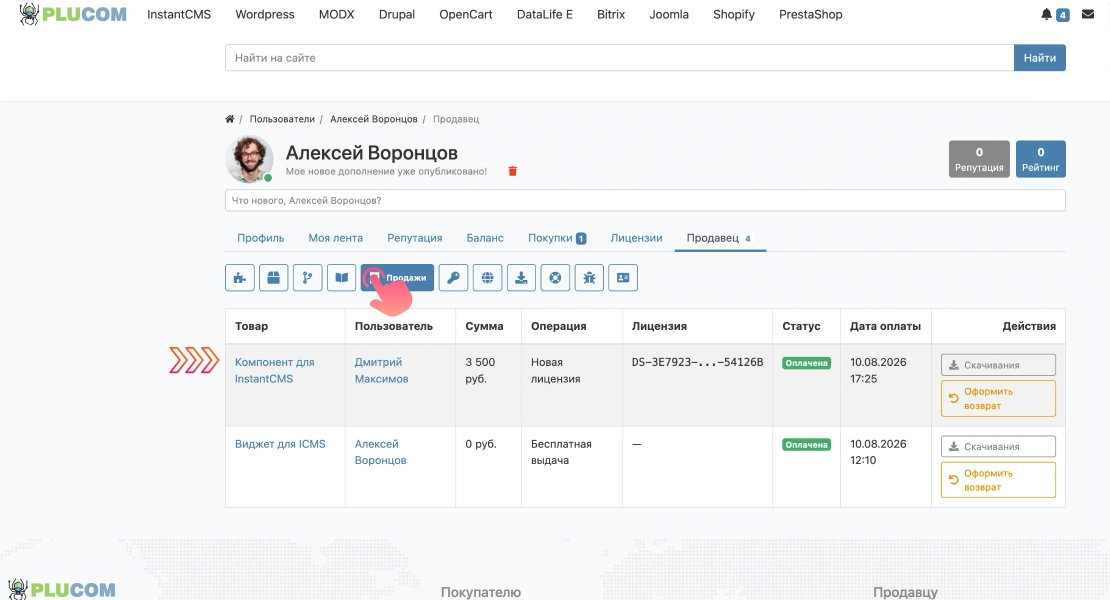
Task: Click Оформить возврат for Виджет для ICMS
Action: coord(998,480)
